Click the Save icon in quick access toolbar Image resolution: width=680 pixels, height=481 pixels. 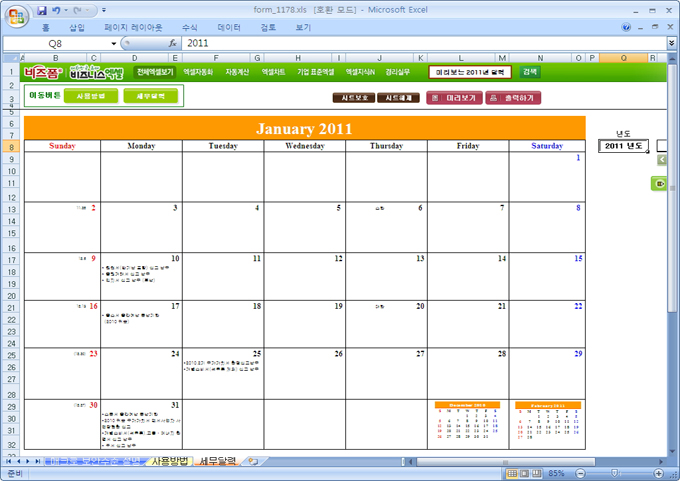[42, 10]
